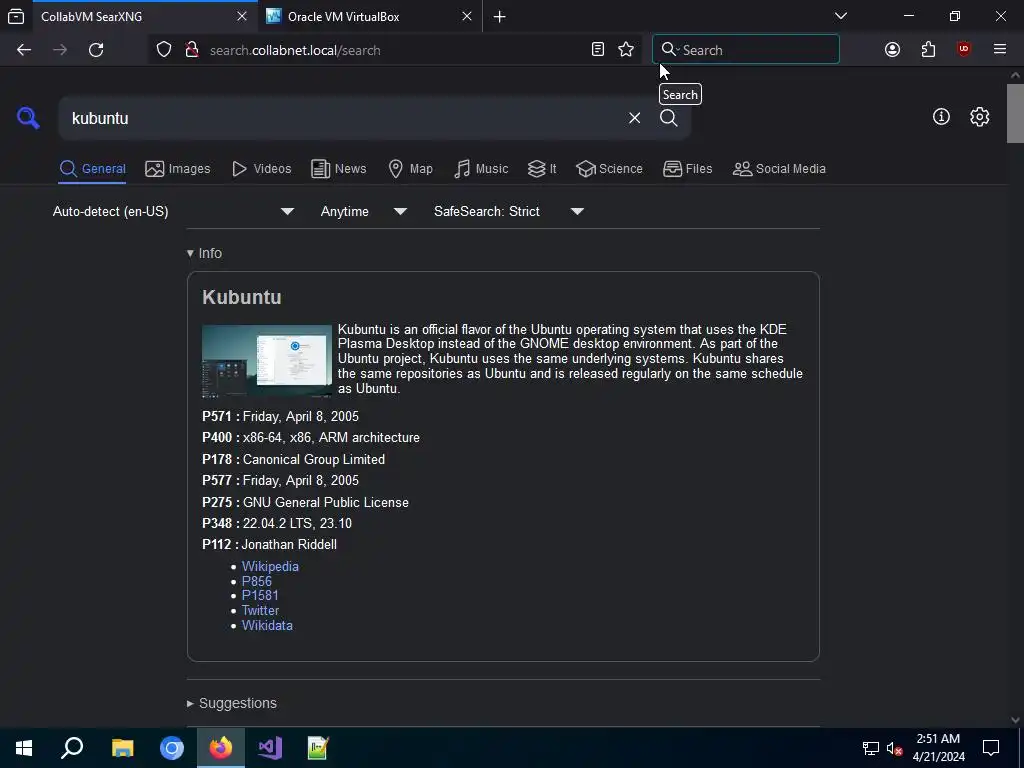
Task: Open the Firefox account icon
Action: [x=892, y=50]
